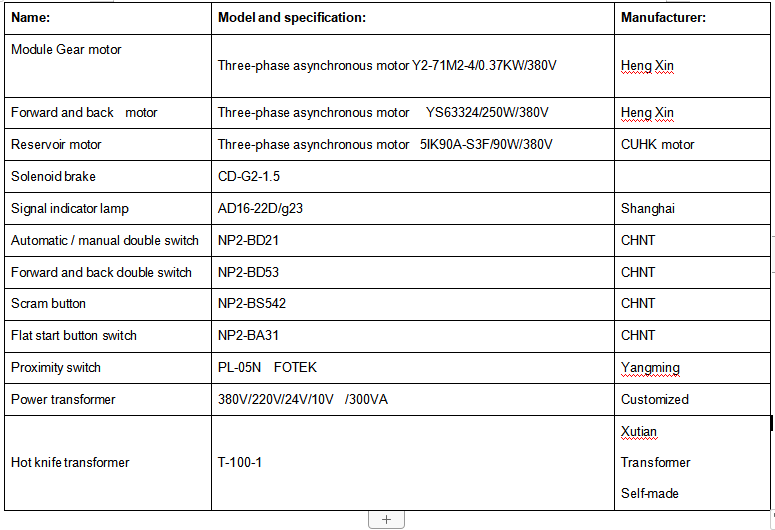Click Automatic / manual double switch cell
Image resolution: width=775 pixels, height=530 pixels.
(108, 240)
